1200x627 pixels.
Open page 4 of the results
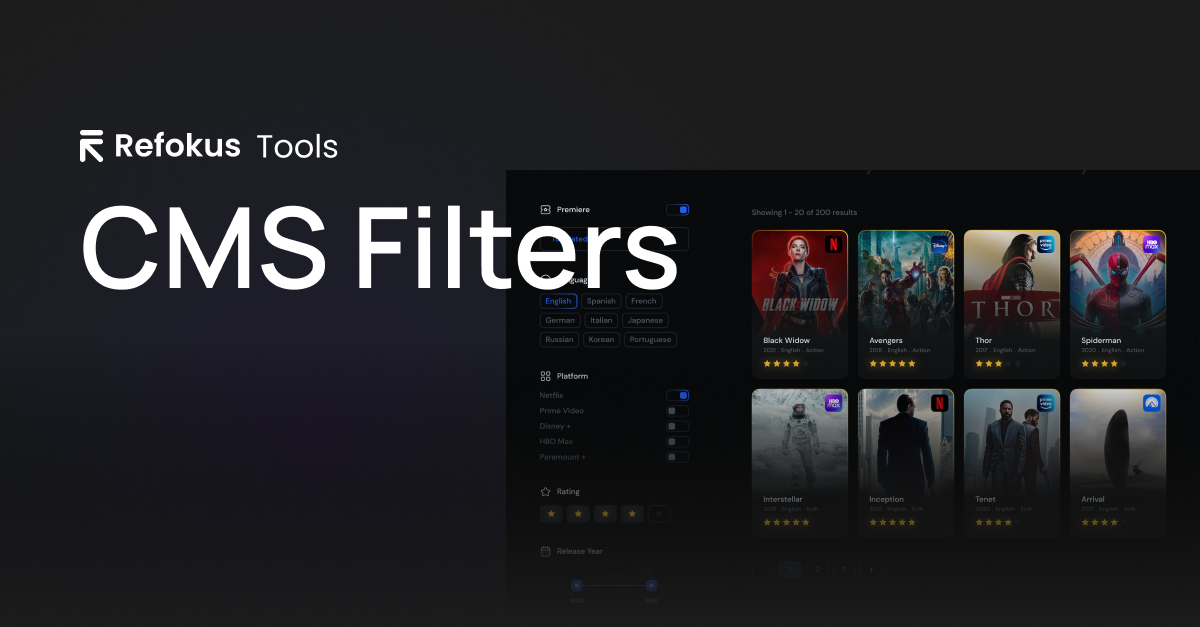click(x=871, y=569)
